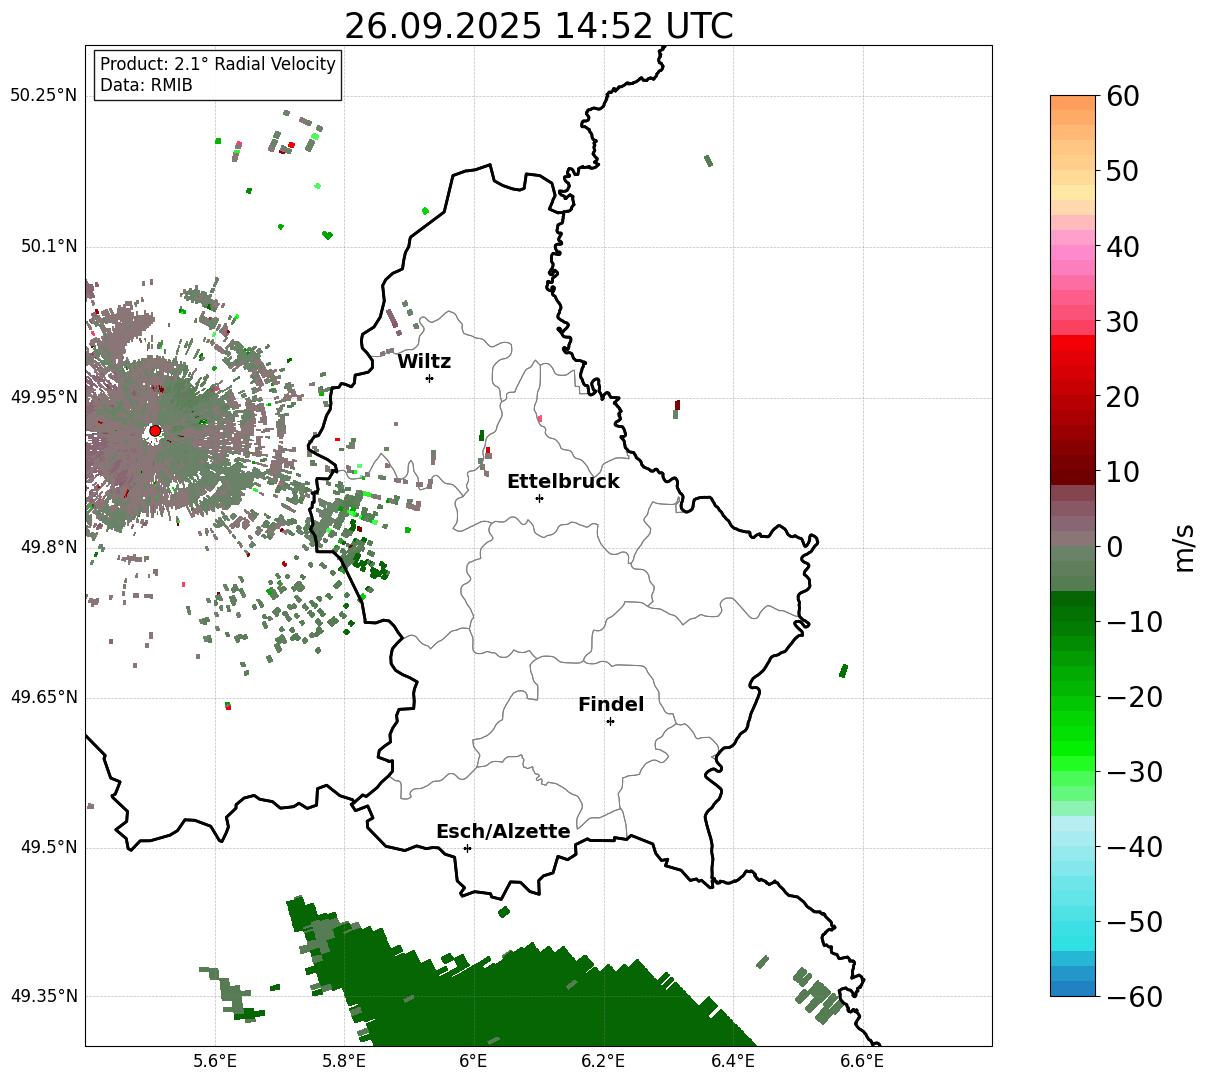1207x1081 pixels.
Task: Click the colorbar tick label 10
Action: pyautogui.click(x=1123, y=471)
